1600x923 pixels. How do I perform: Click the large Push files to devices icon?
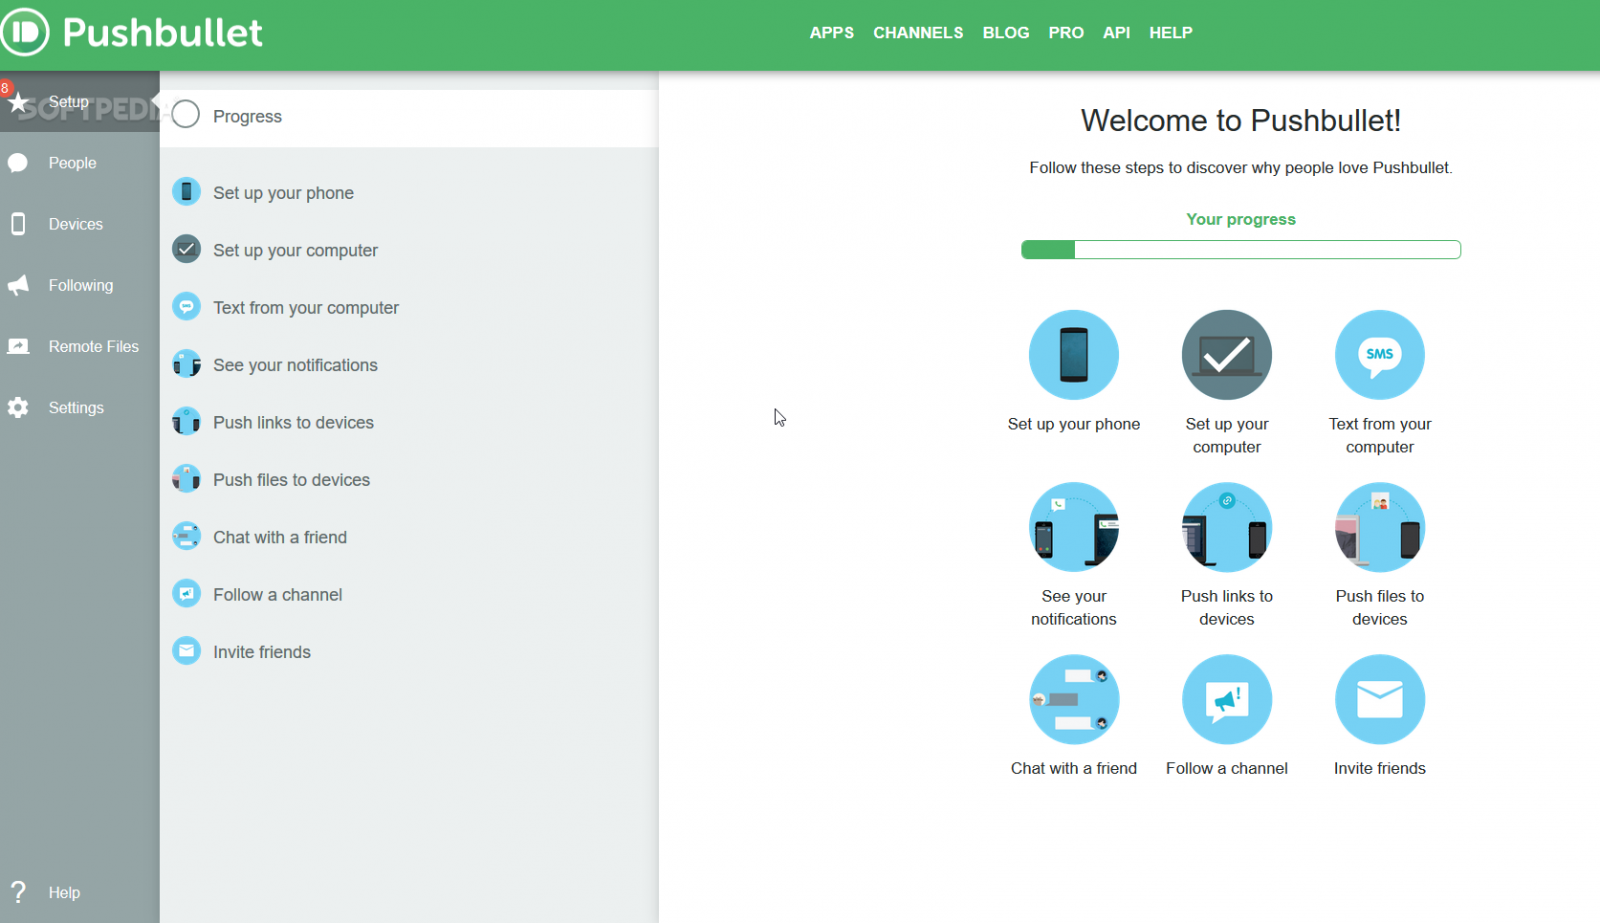1380,527
